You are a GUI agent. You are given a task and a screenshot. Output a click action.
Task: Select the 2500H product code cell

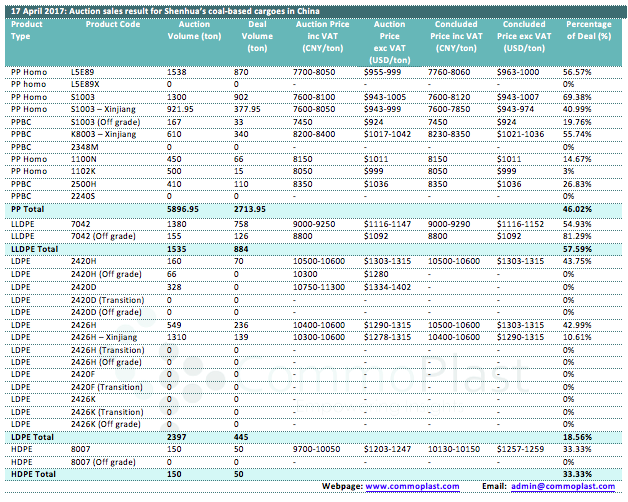[86, 184]
